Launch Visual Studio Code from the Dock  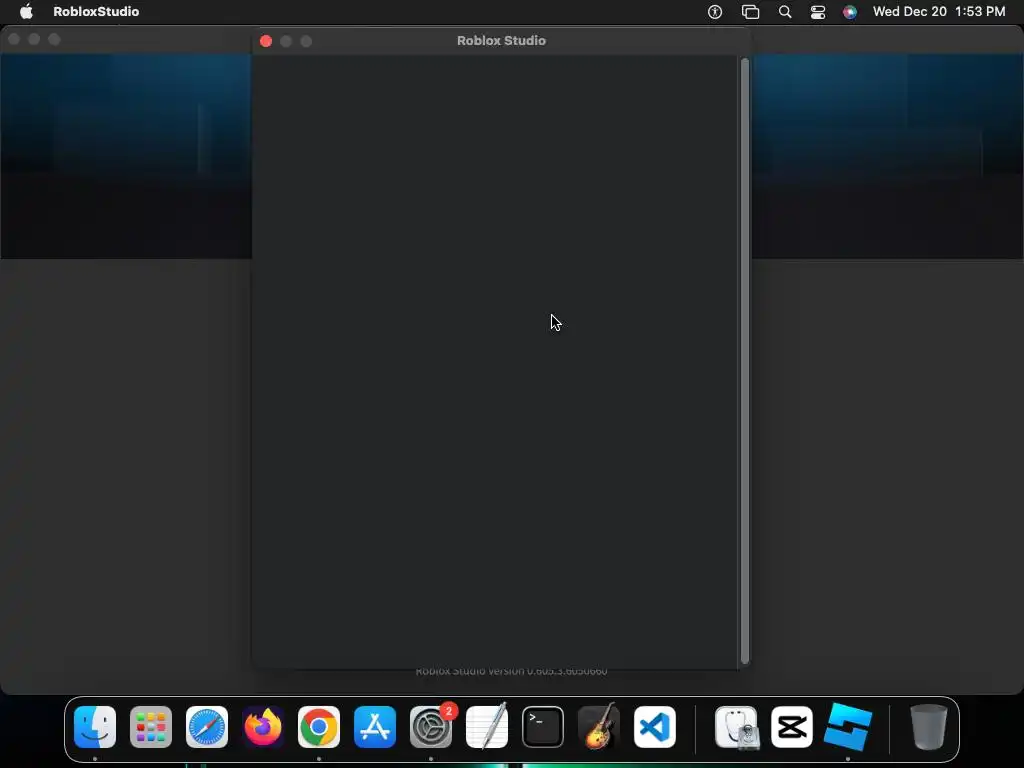(655, 726)
